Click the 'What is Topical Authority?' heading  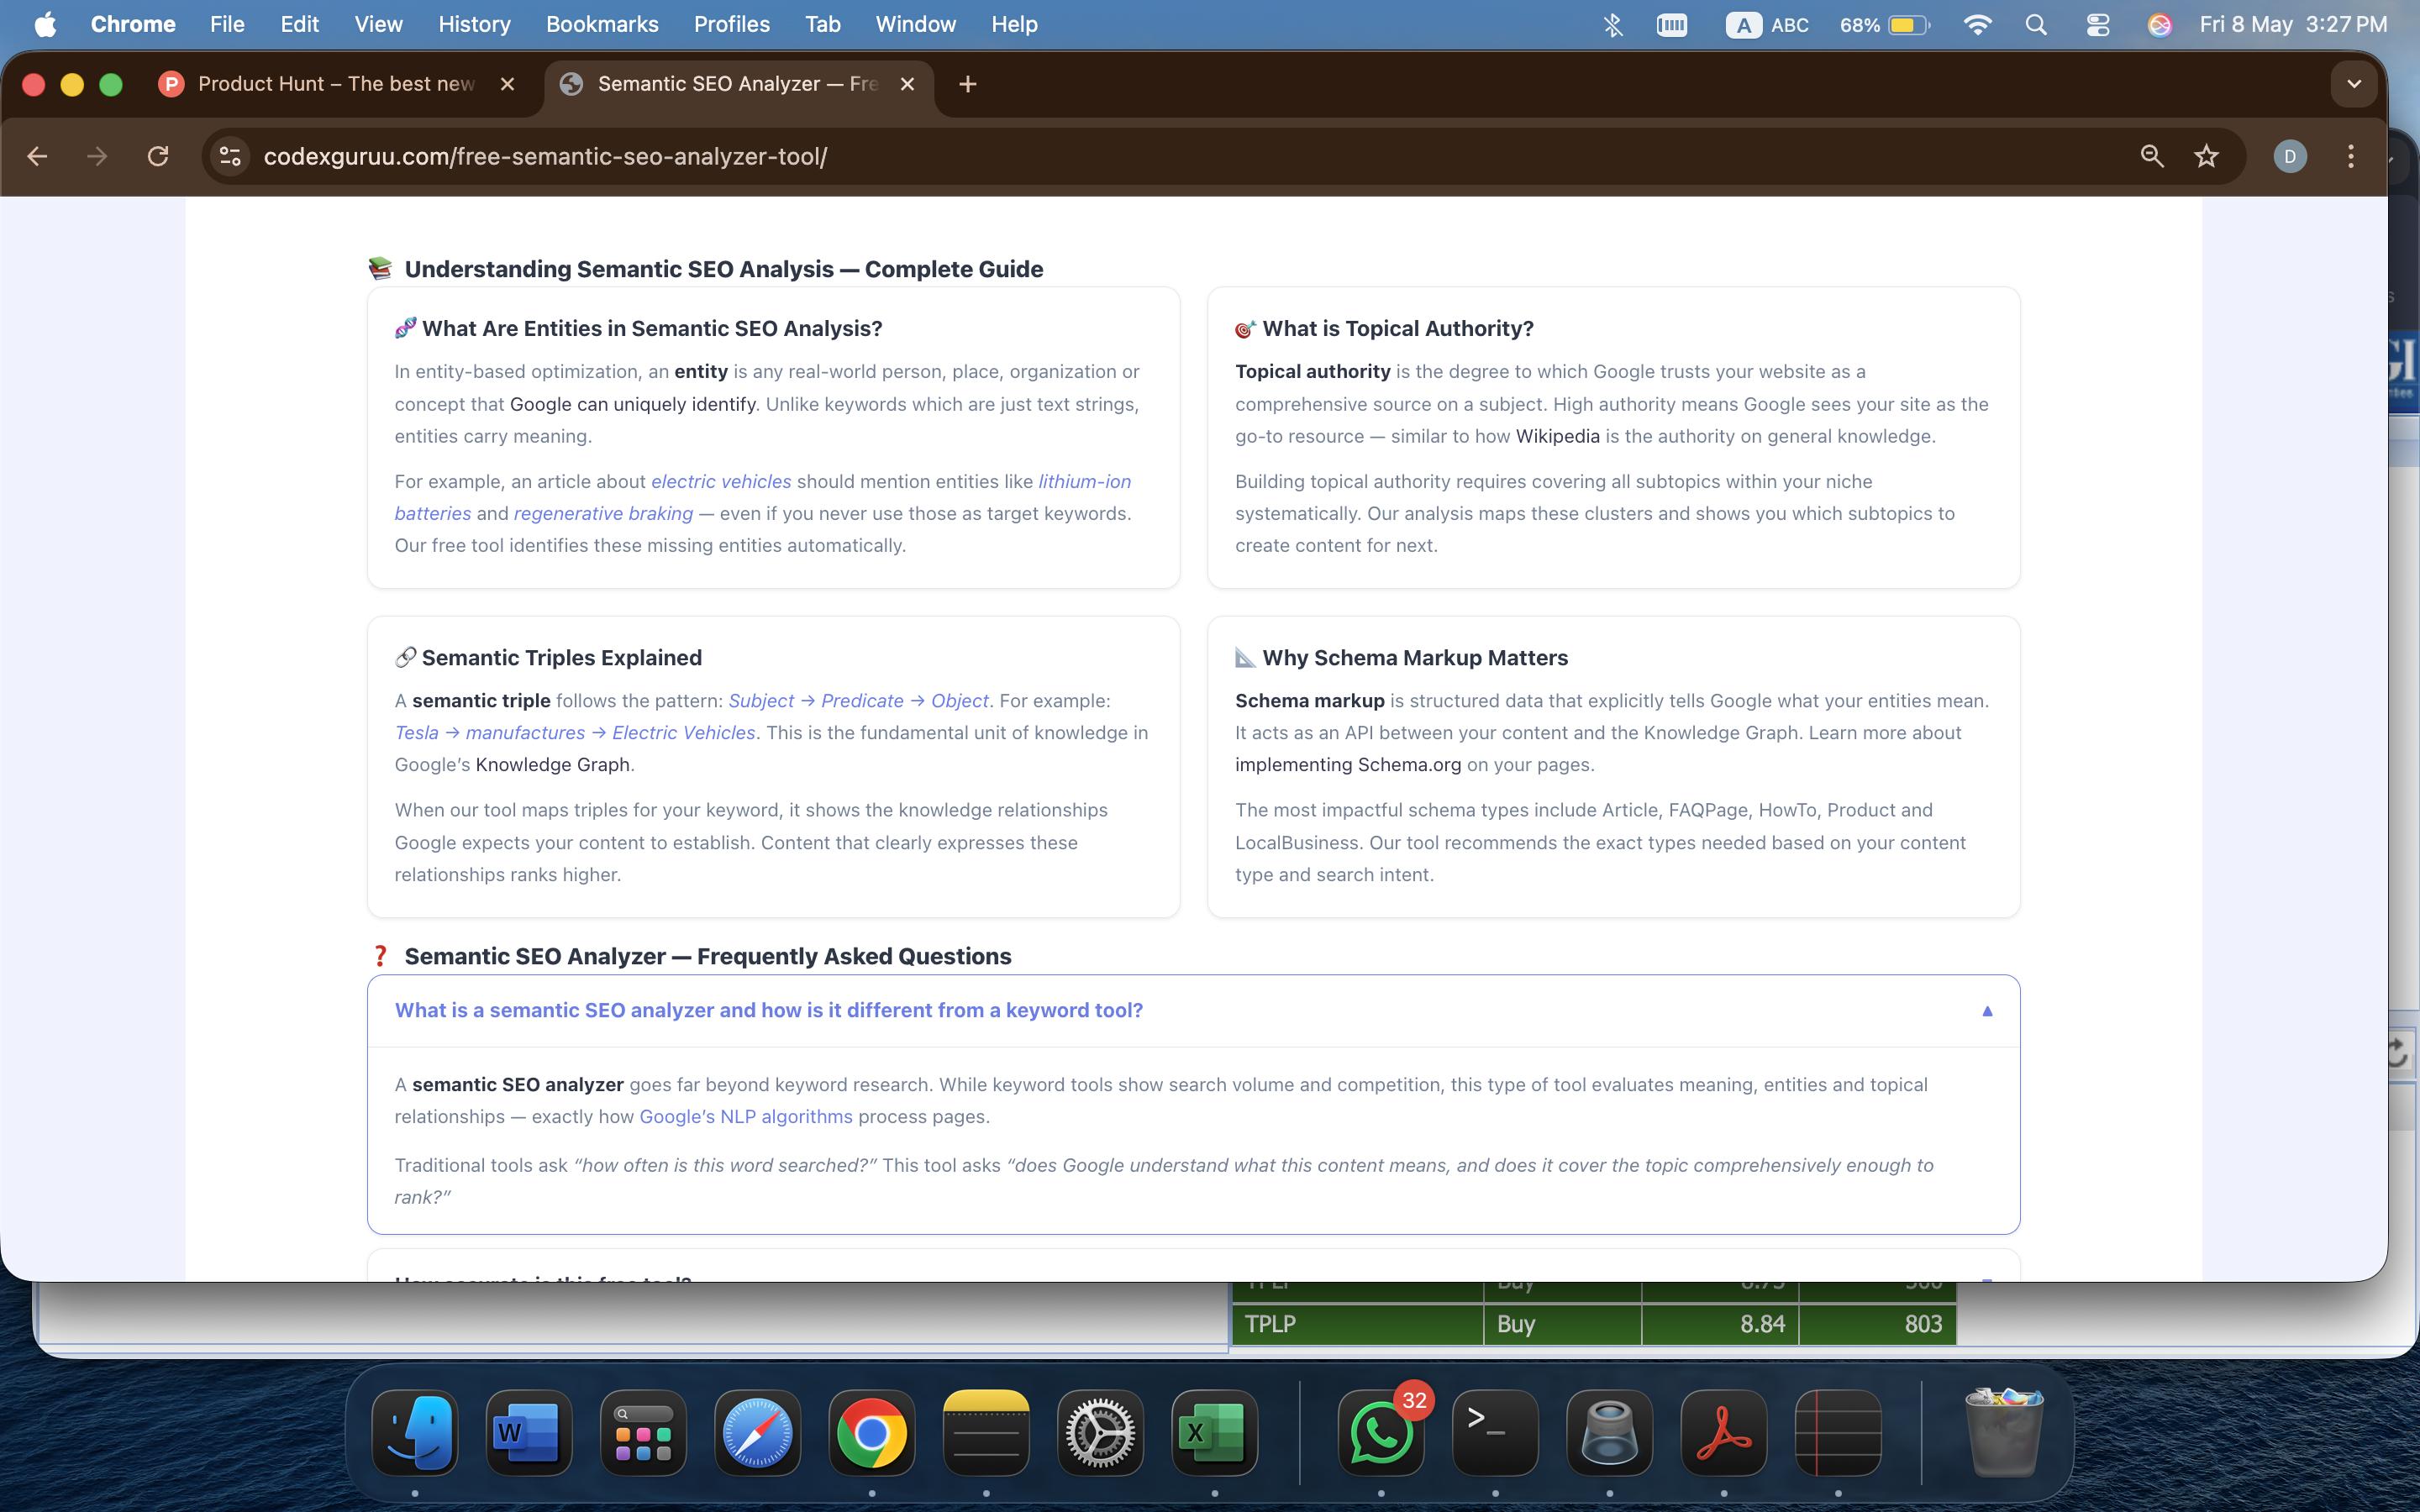coord(1397,328)
